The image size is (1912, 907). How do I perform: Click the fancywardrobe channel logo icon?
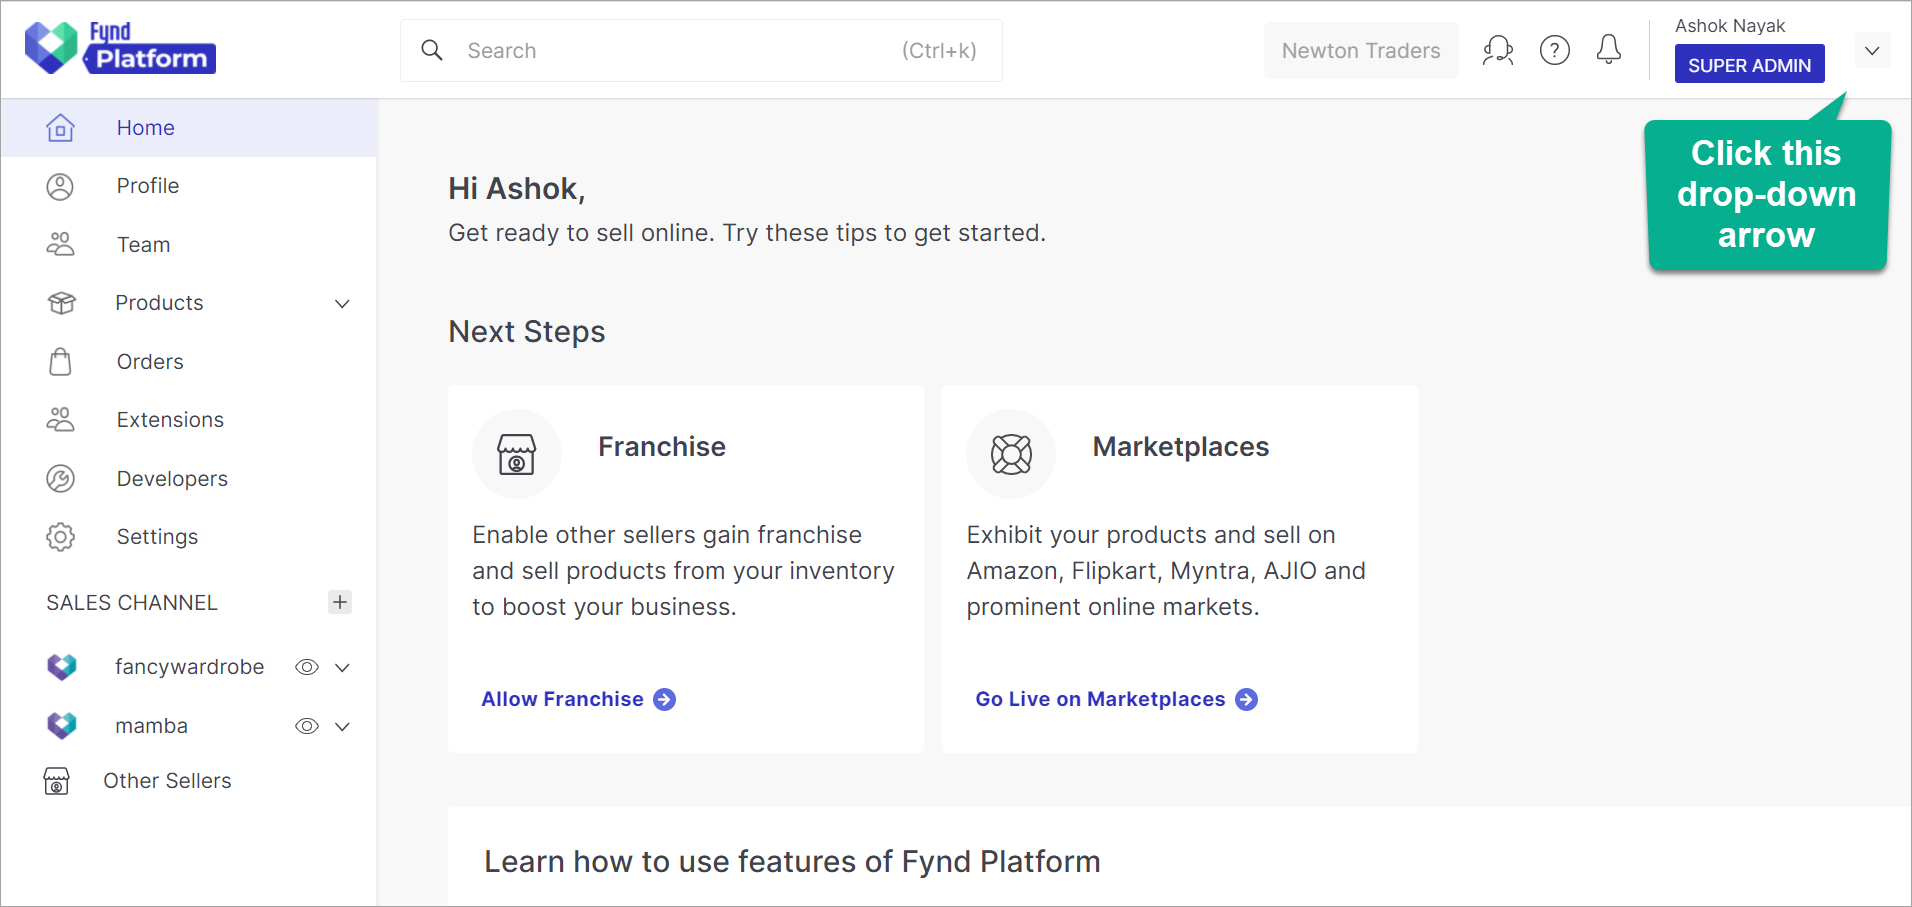[x=62, y=667]
